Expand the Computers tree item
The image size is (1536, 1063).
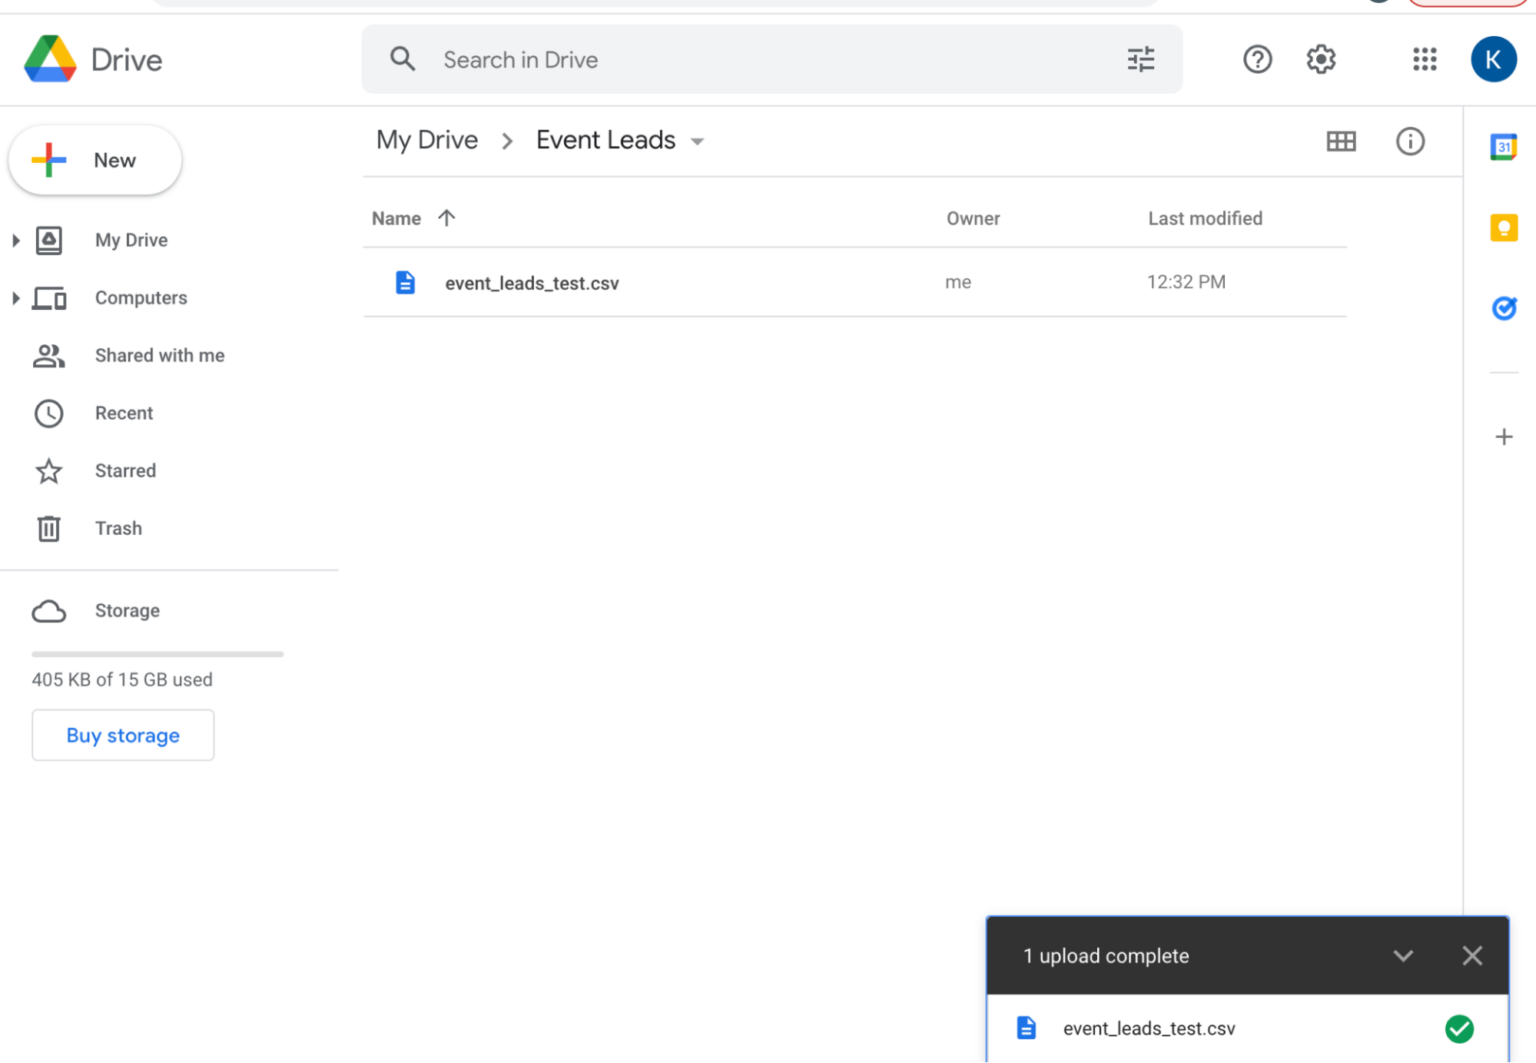15,297
